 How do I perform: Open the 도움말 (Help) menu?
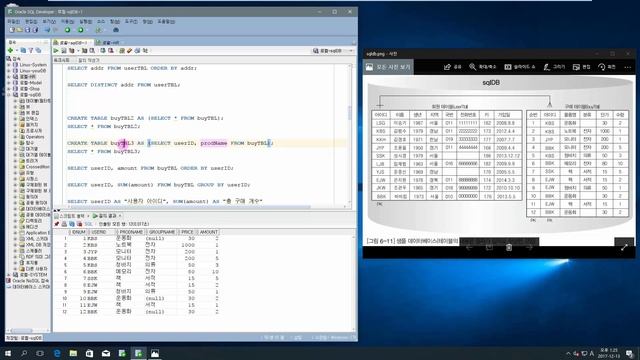(x=166, y=21)
